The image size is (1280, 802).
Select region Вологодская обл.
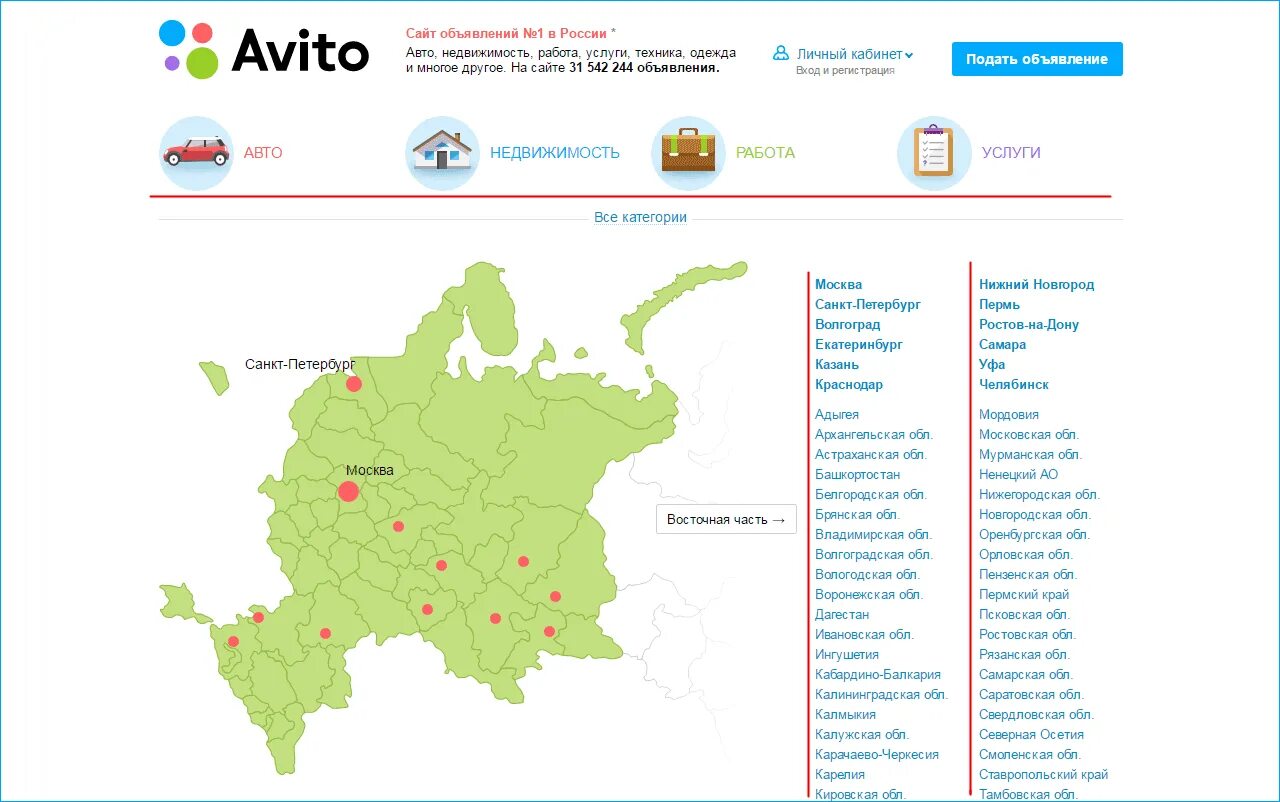click(868, 574)
